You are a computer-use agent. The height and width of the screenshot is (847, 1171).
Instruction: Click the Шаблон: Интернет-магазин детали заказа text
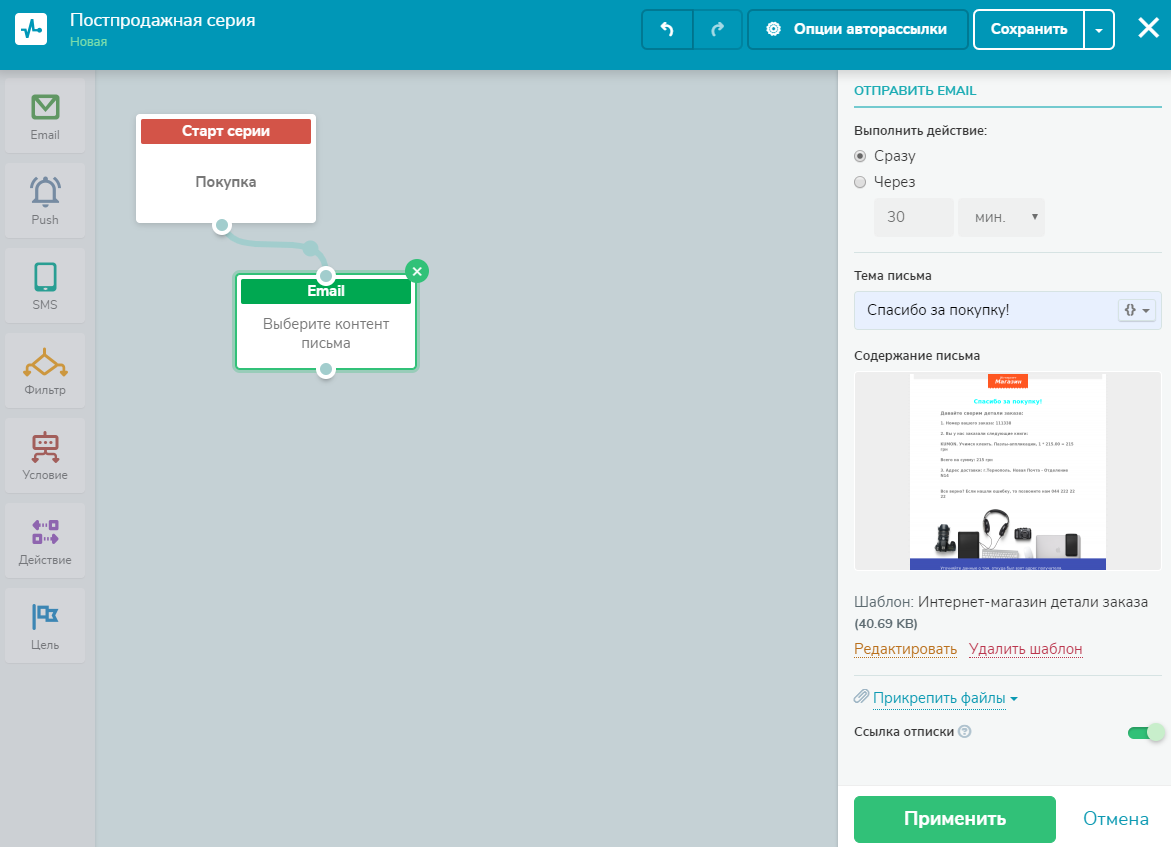tap(1001, 602)
